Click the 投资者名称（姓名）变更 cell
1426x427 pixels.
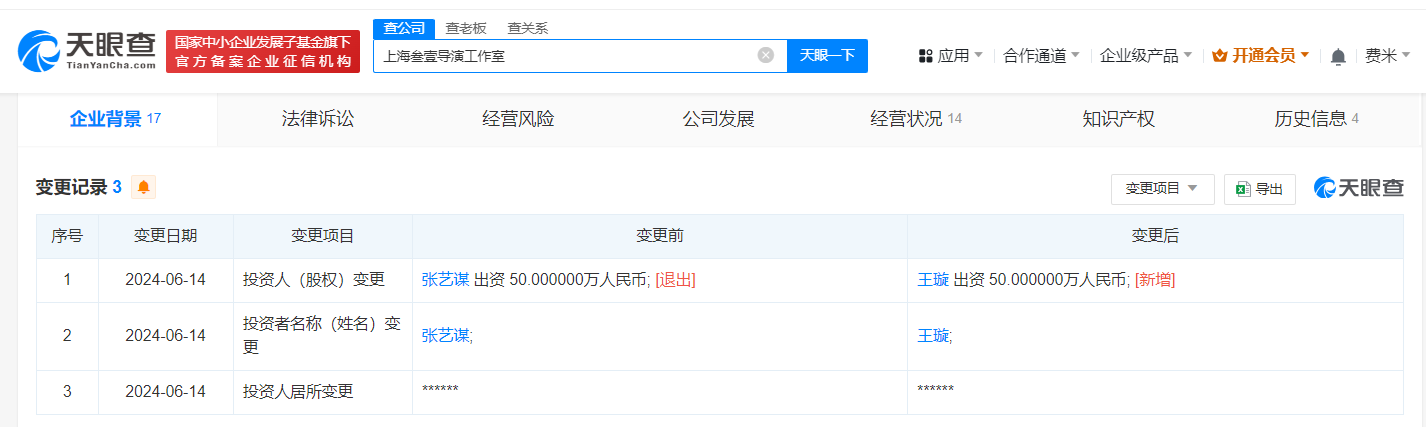pos(322,336)
